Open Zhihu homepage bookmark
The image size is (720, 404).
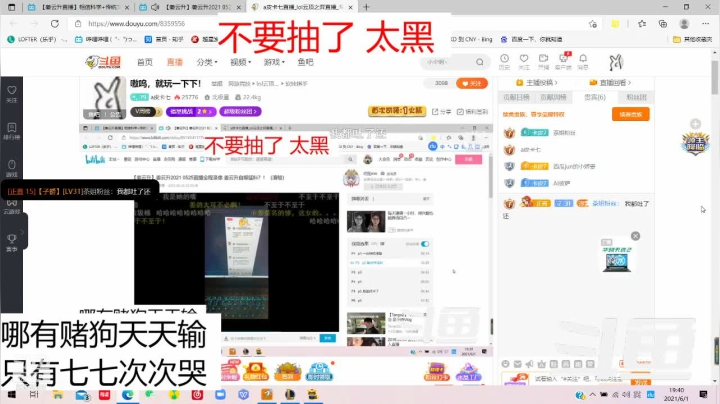tap(164, 39)
